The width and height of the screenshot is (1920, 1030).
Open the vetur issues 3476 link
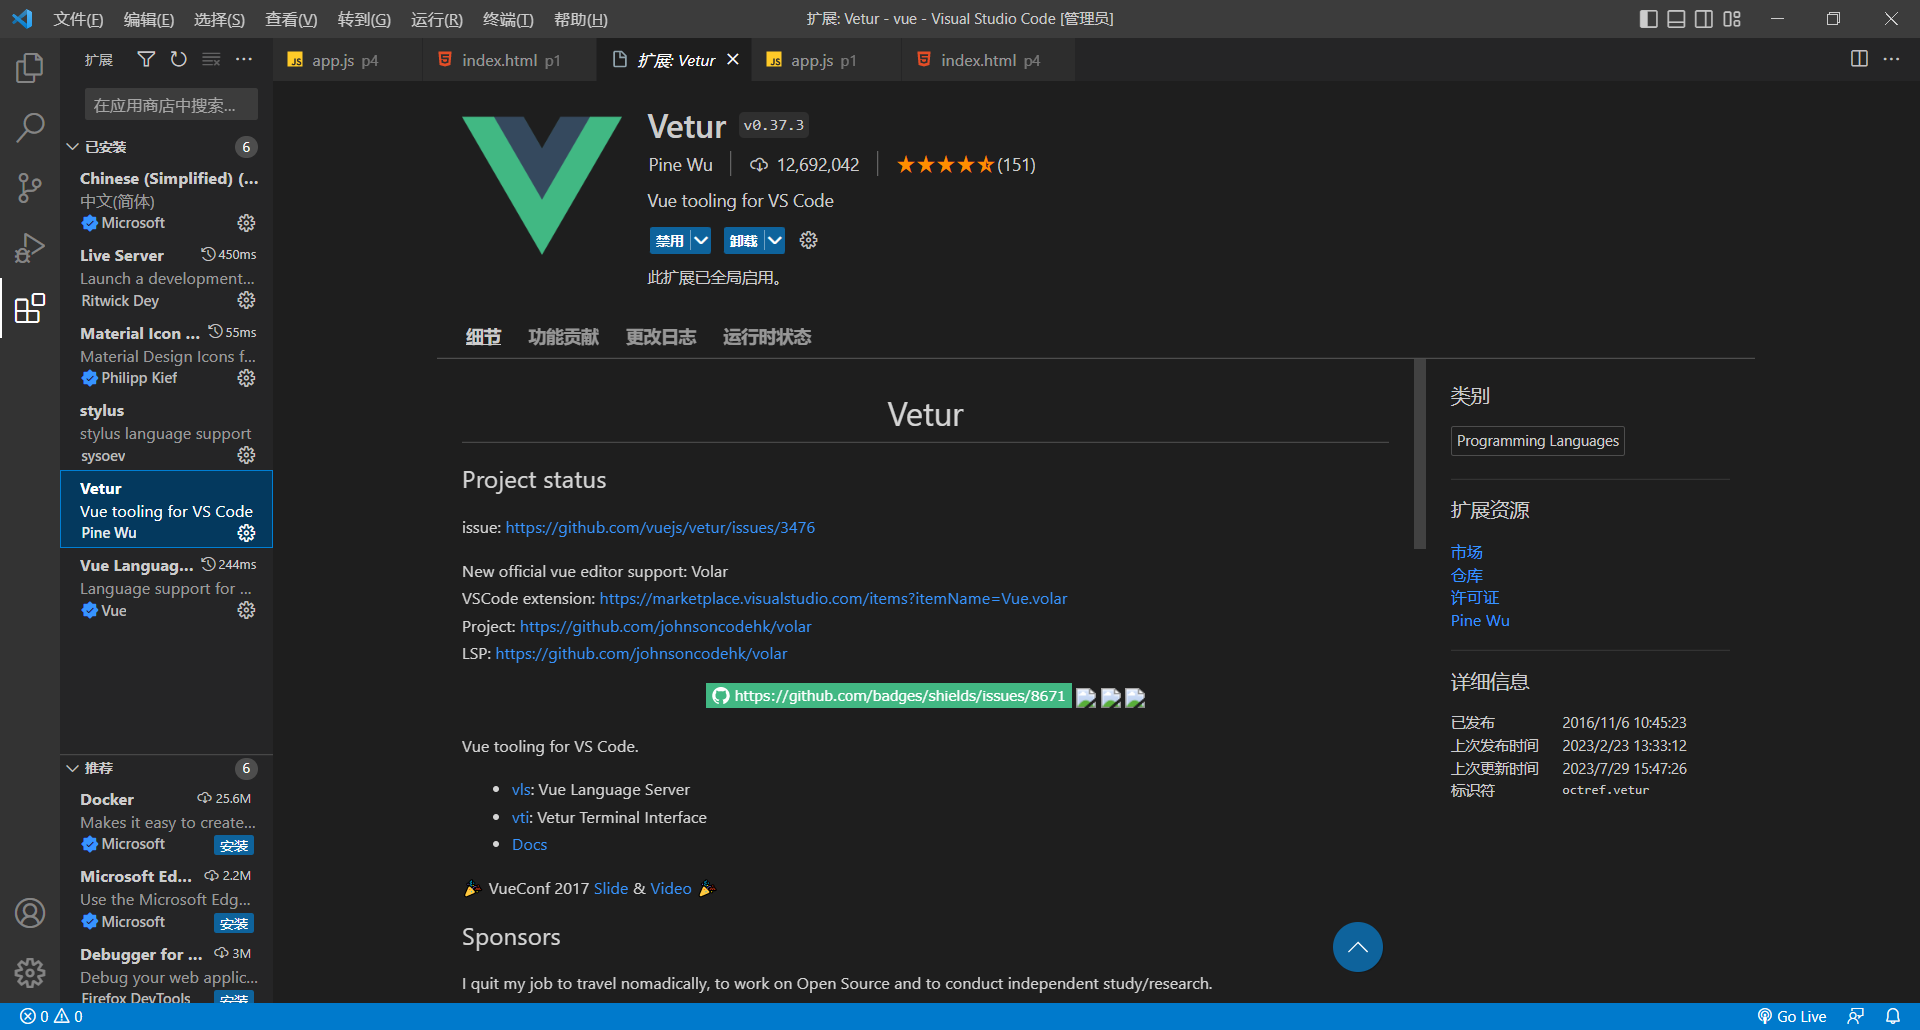[660, 527]
